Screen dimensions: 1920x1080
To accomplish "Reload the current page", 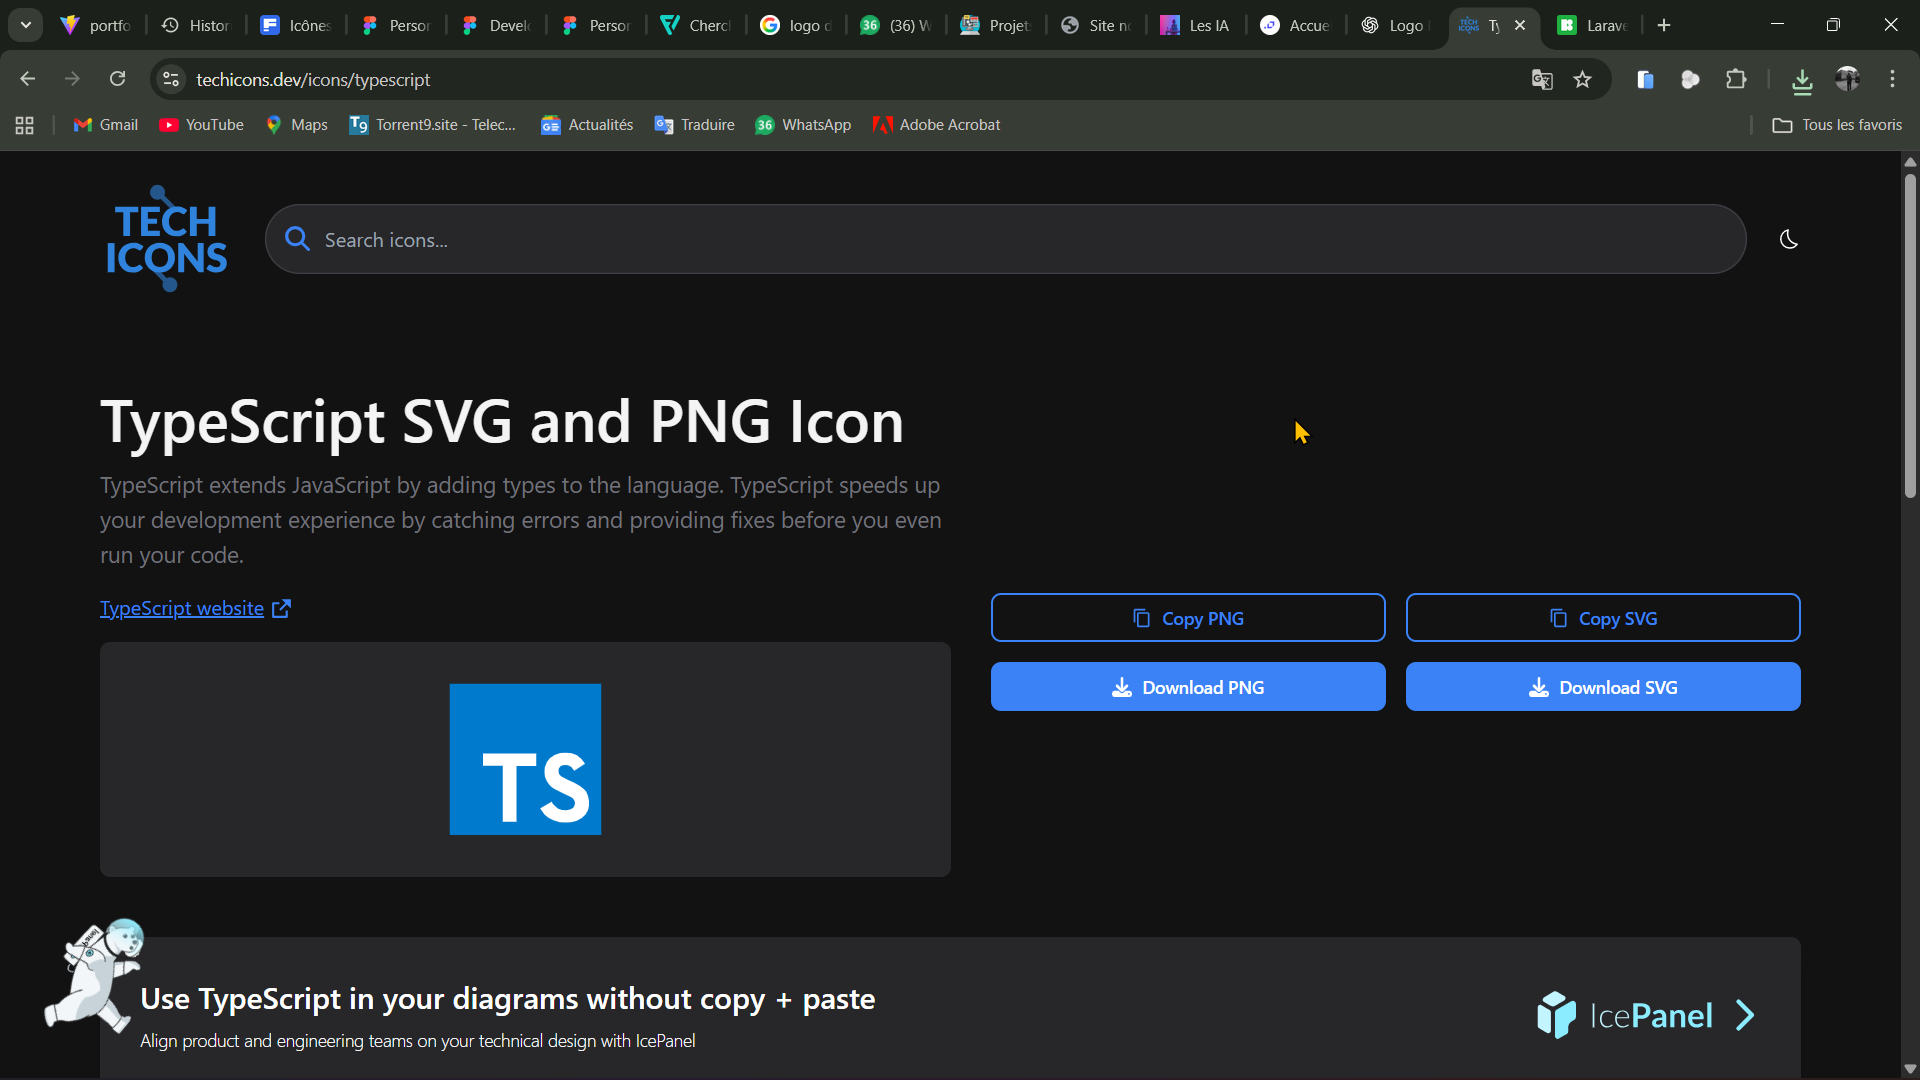I will point(118,79).
